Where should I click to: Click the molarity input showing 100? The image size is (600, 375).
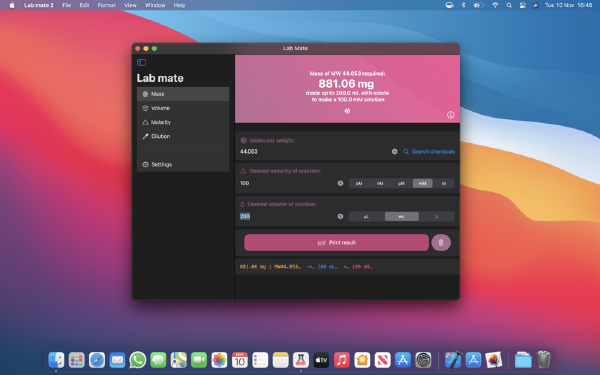point(287,183)
